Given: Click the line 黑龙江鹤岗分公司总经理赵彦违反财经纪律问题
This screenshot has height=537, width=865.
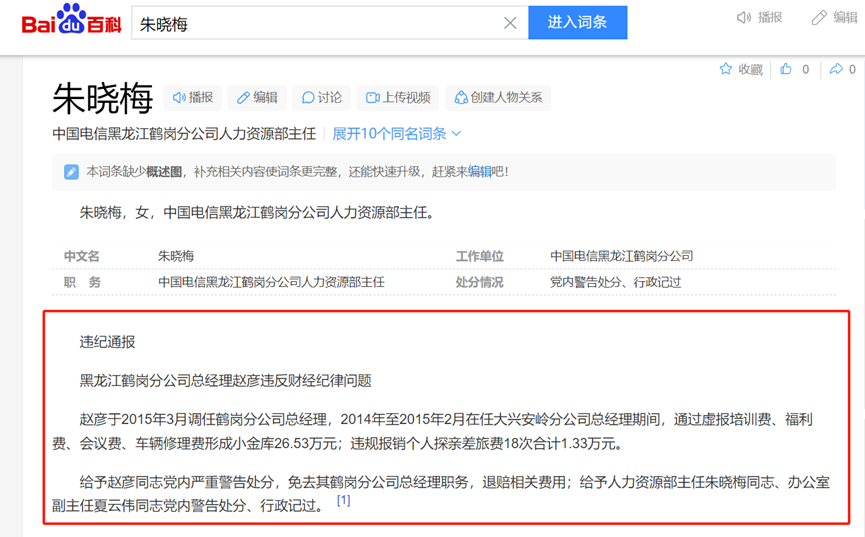Looking at the screenshot, I should (226, 381).
